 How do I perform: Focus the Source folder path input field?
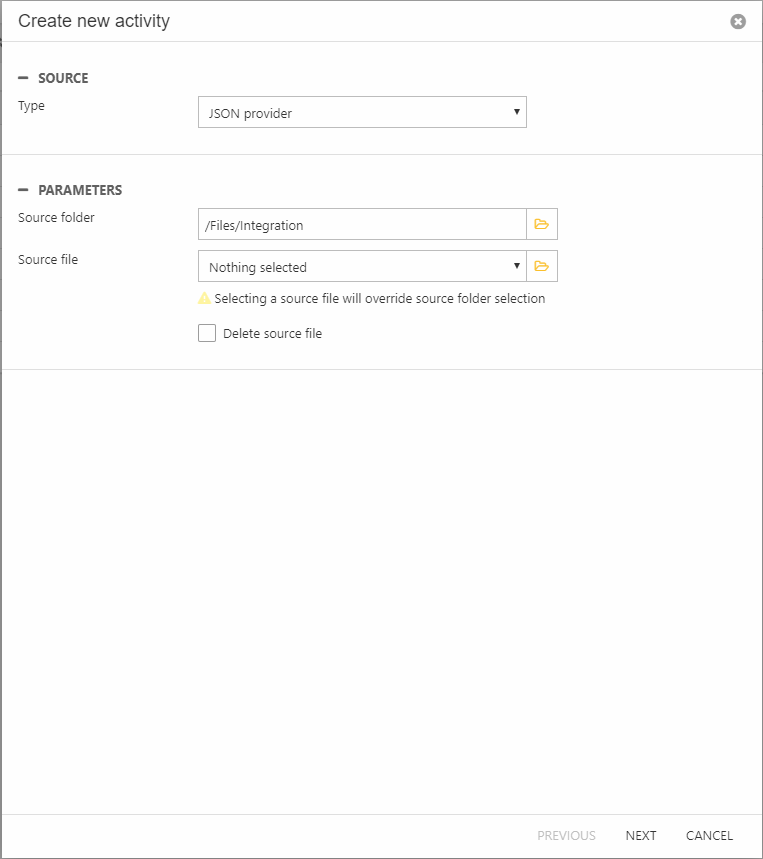pyautogui.click(x=362, y=225)
